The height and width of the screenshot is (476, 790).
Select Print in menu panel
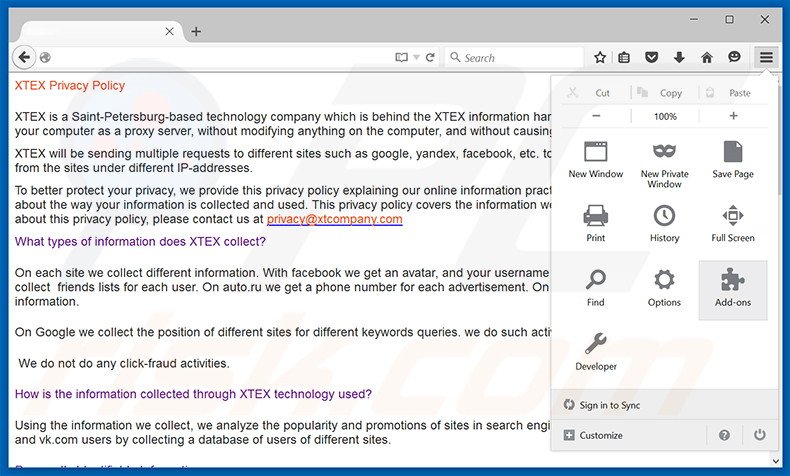tap(596, 223)
